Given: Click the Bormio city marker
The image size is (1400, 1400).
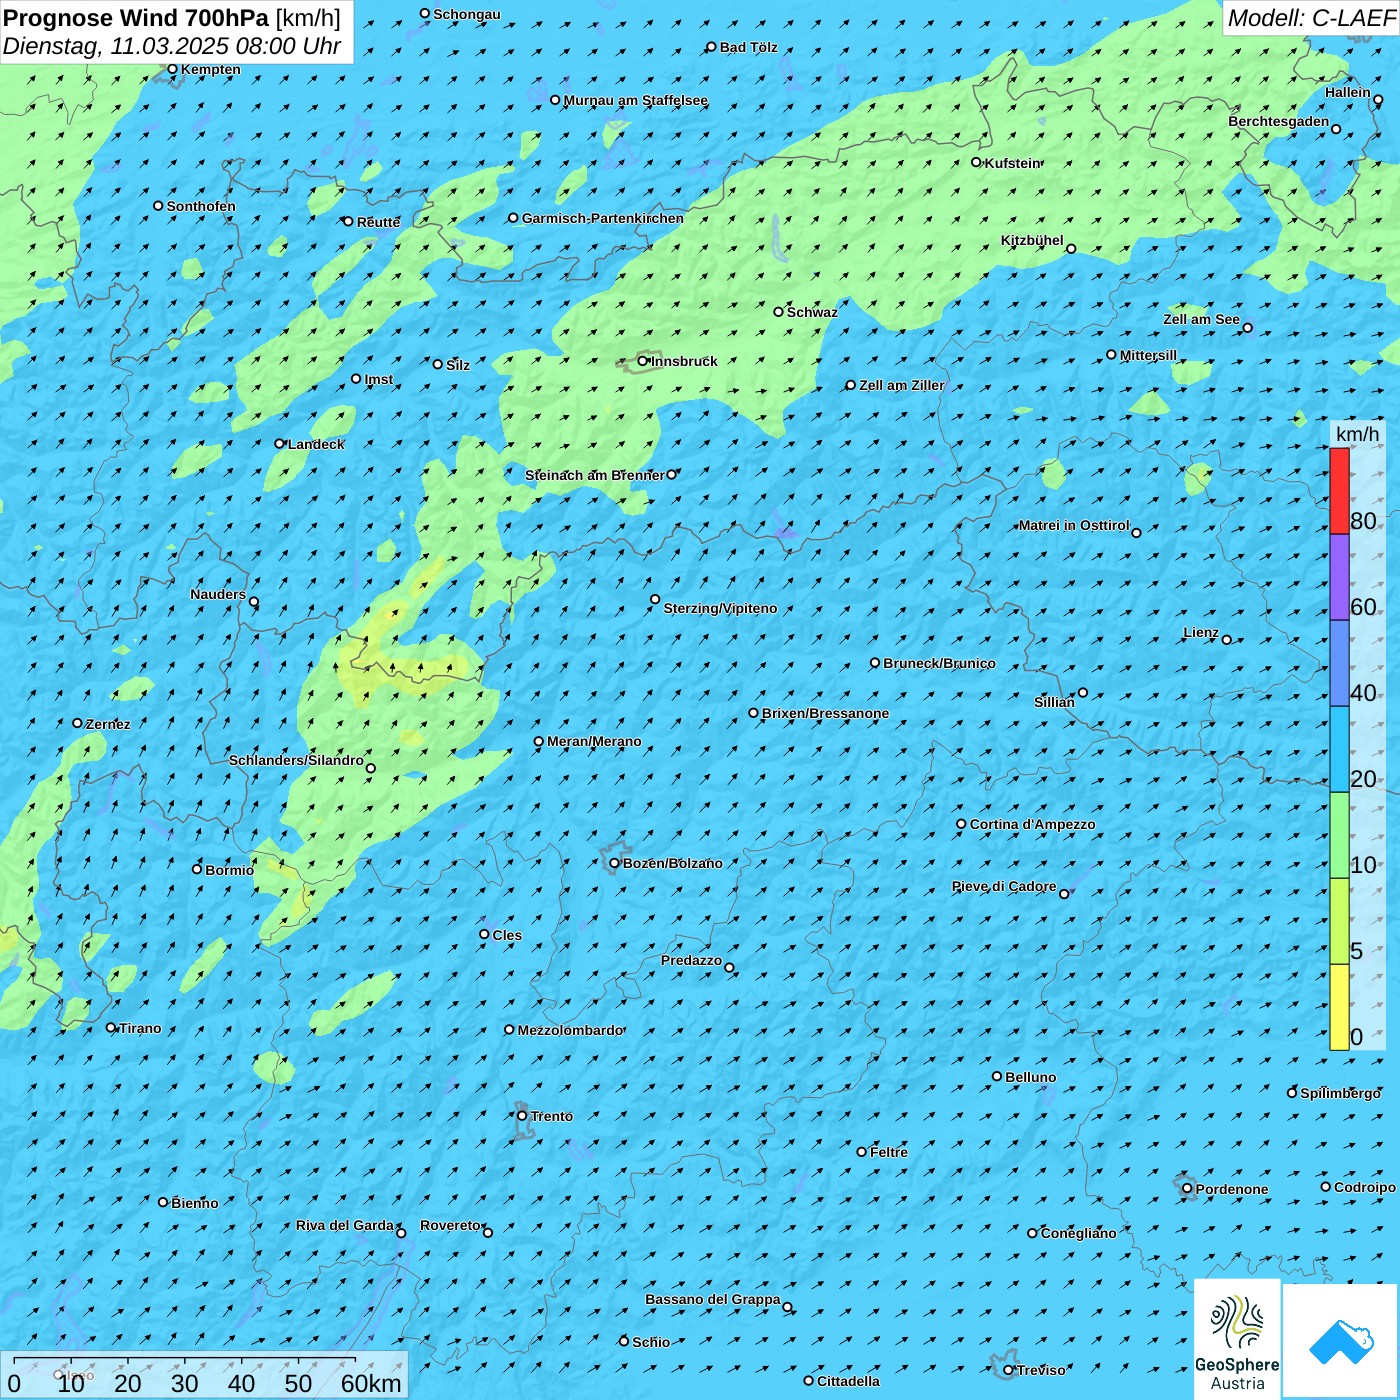Looking at the screenshot, I should (x=197, y=869).
